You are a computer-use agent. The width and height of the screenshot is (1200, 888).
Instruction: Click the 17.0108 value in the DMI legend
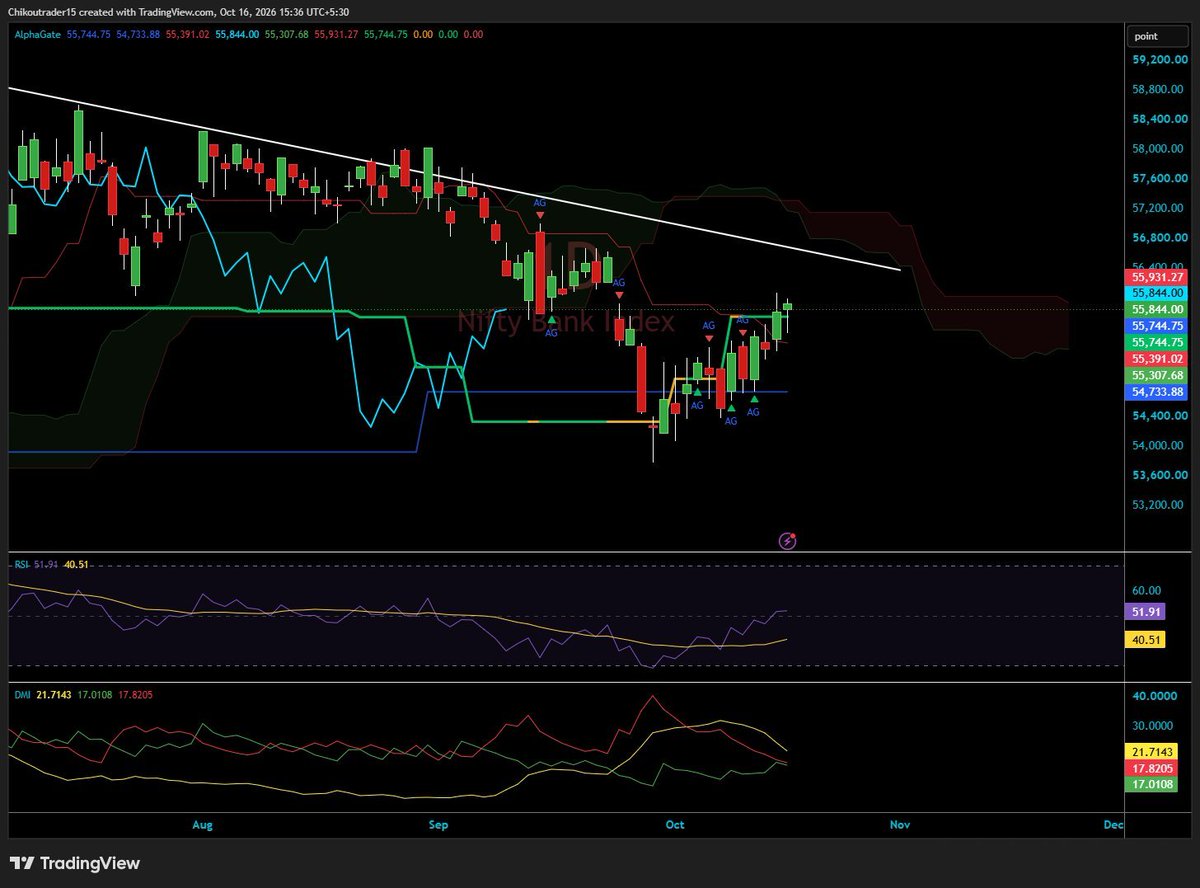(x=96, y=694)
